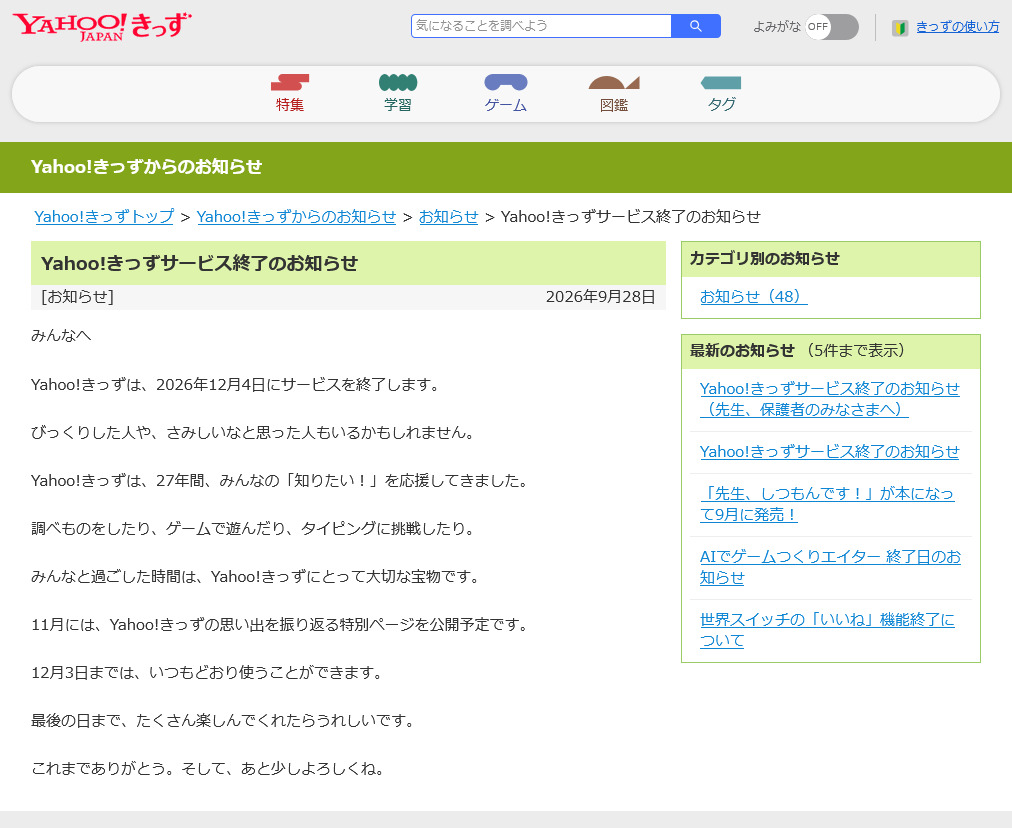Open the きっずの使い方 link

click(957, 26)
